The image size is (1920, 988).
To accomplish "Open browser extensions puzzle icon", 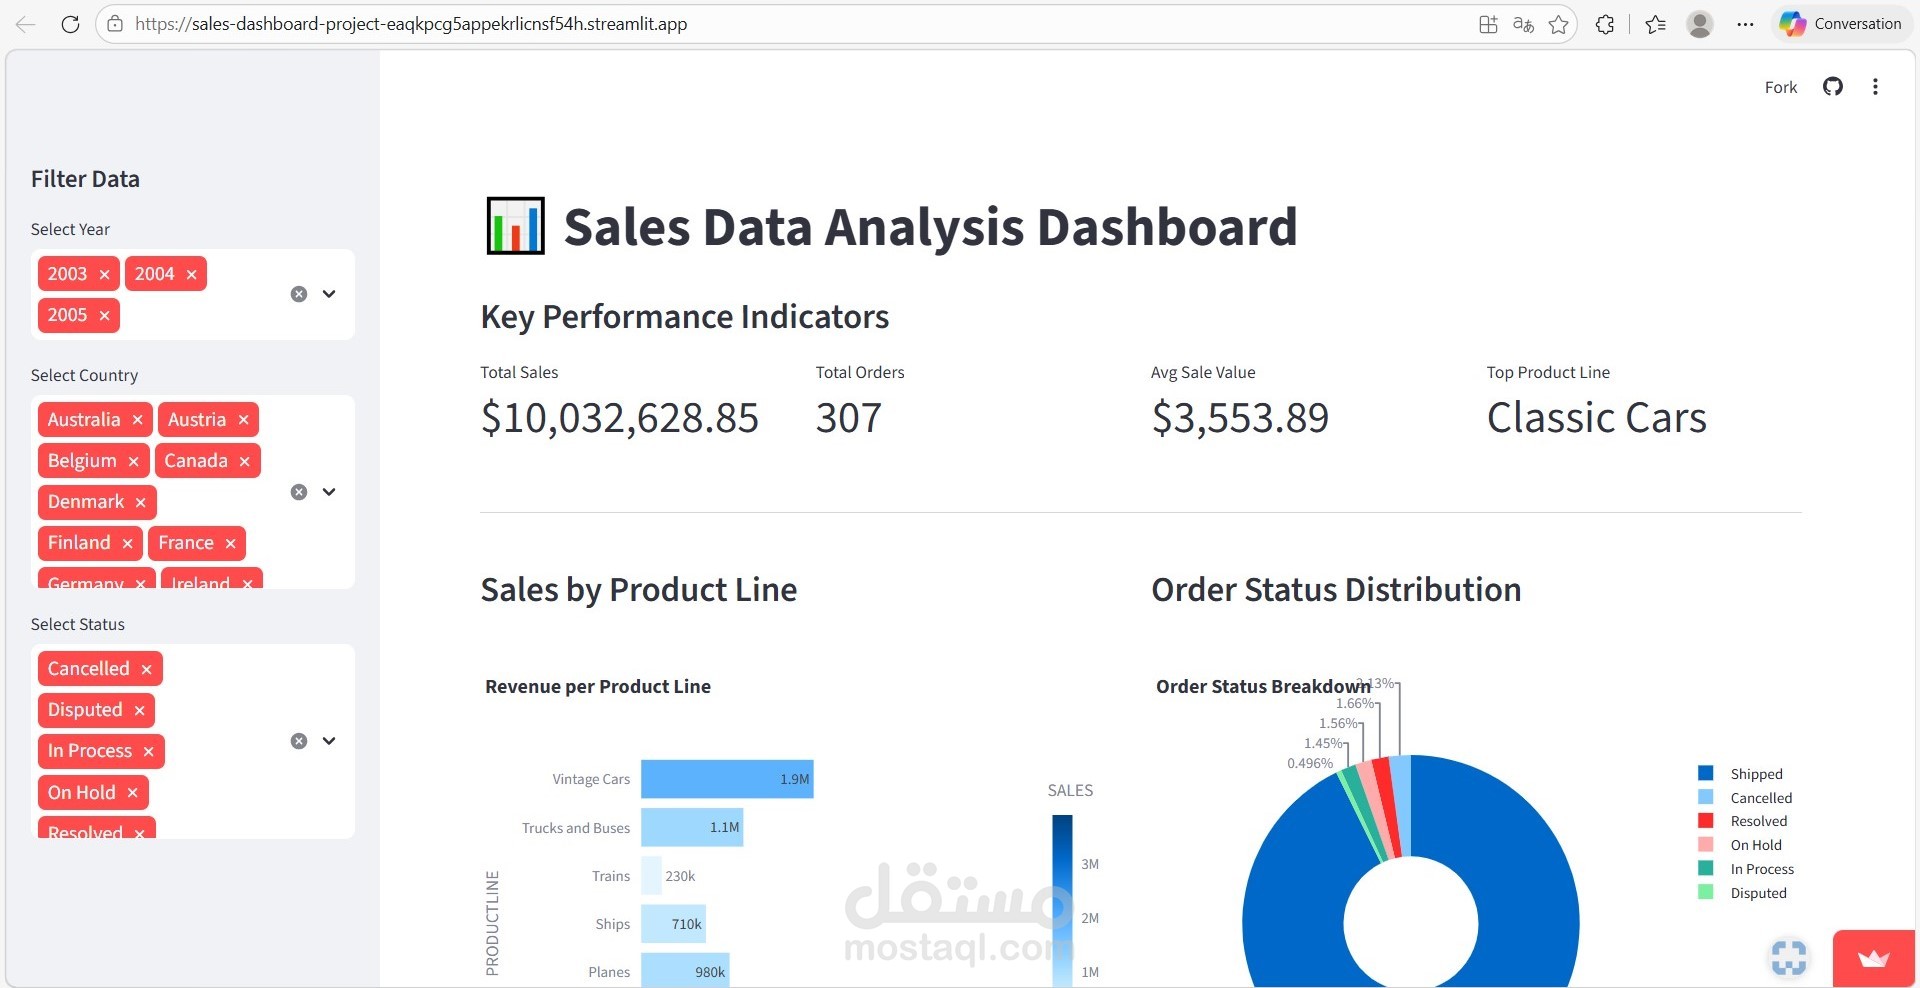I will (1605, 24).
